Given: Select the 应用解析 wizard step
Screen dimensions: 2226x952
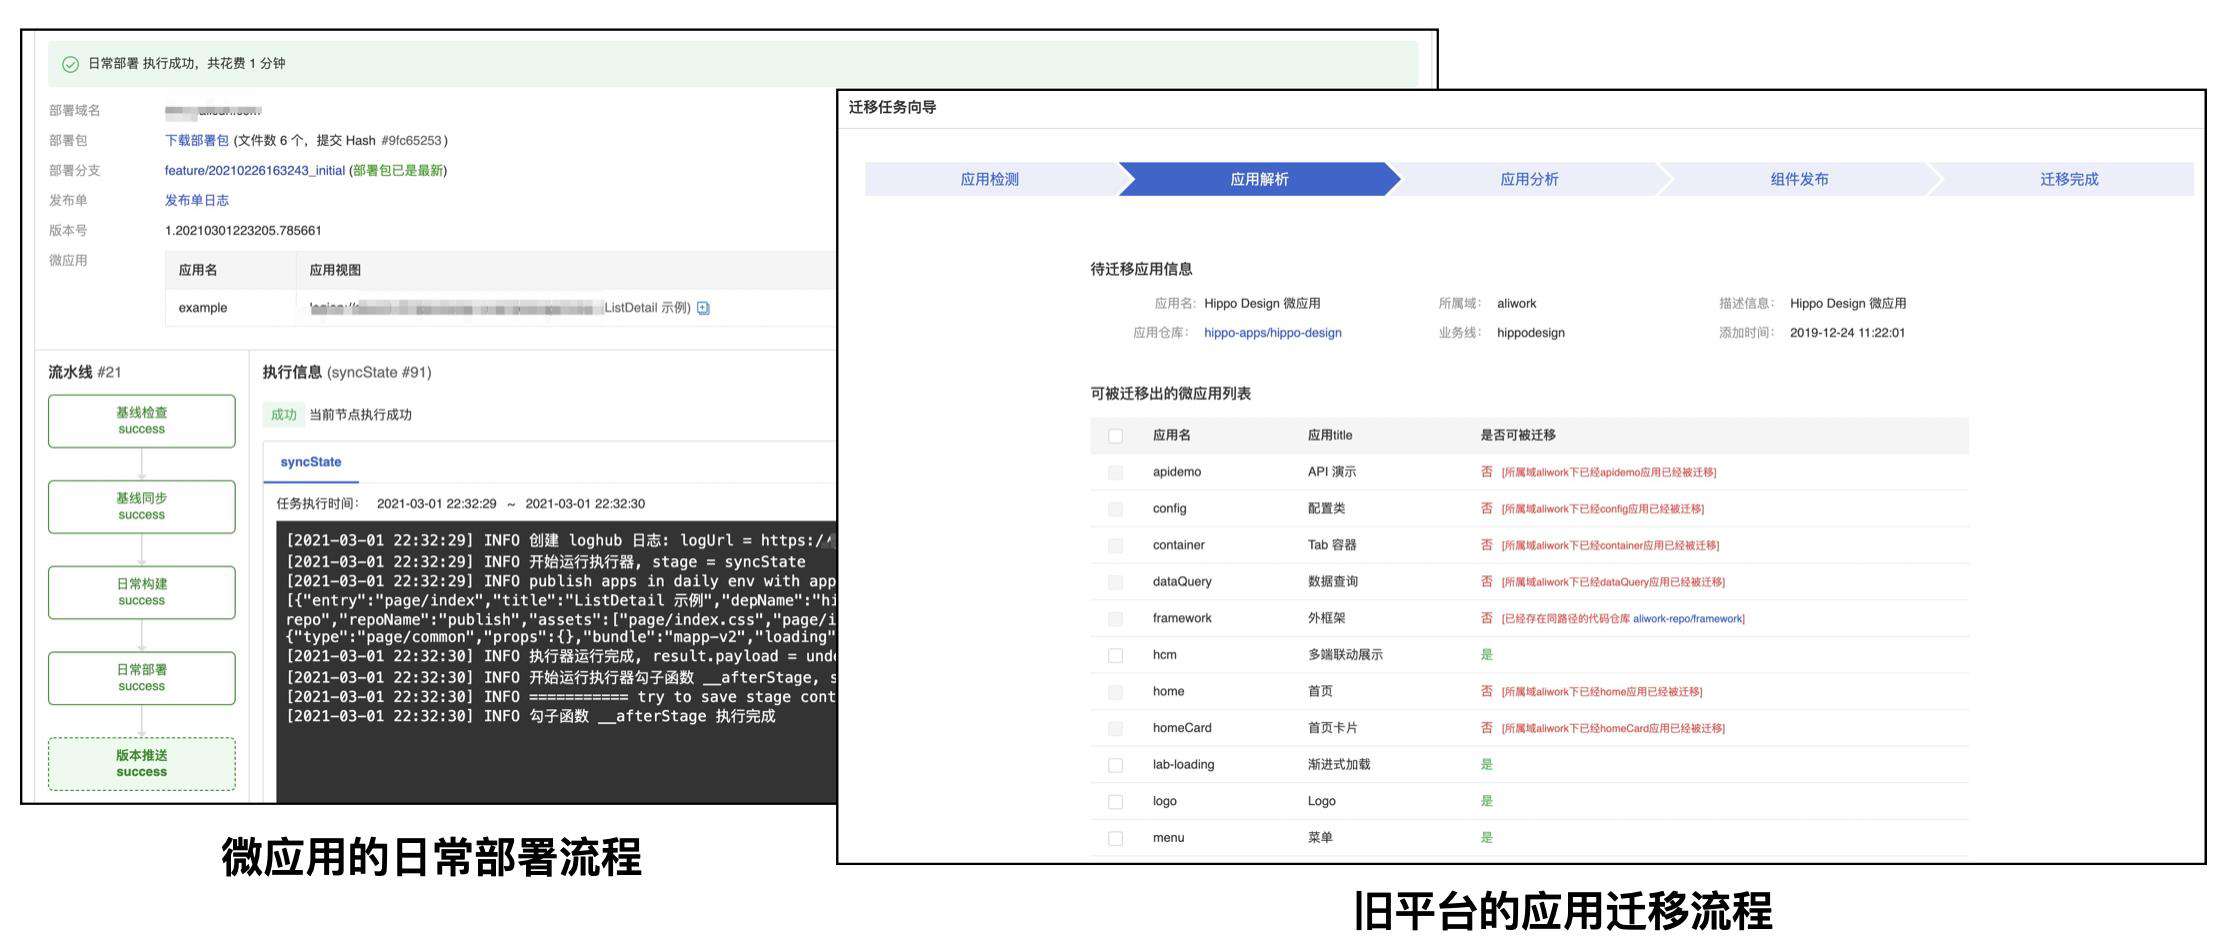Looking at the screenshot, I should 1259,179.
